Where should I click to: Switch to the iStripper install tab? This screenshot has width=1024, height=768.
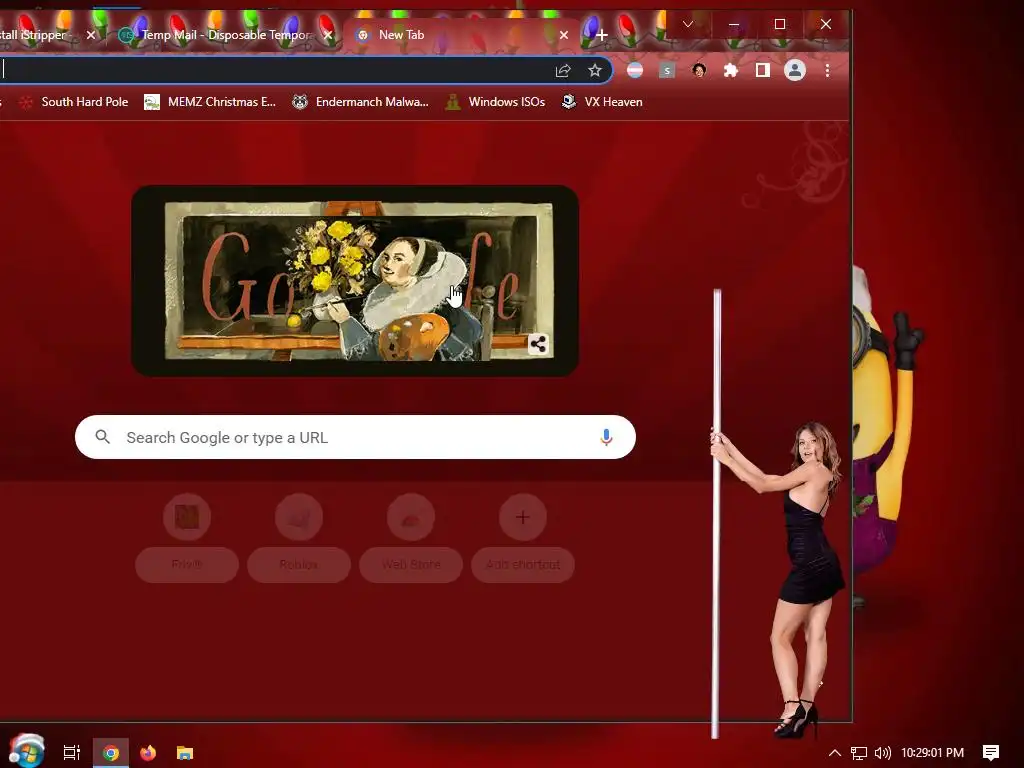pos(39,35)
